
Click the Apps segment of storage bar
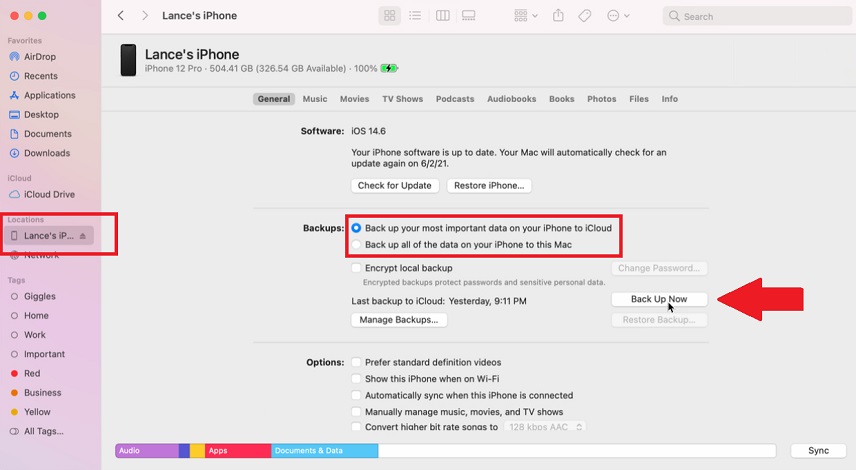[238, 450]
